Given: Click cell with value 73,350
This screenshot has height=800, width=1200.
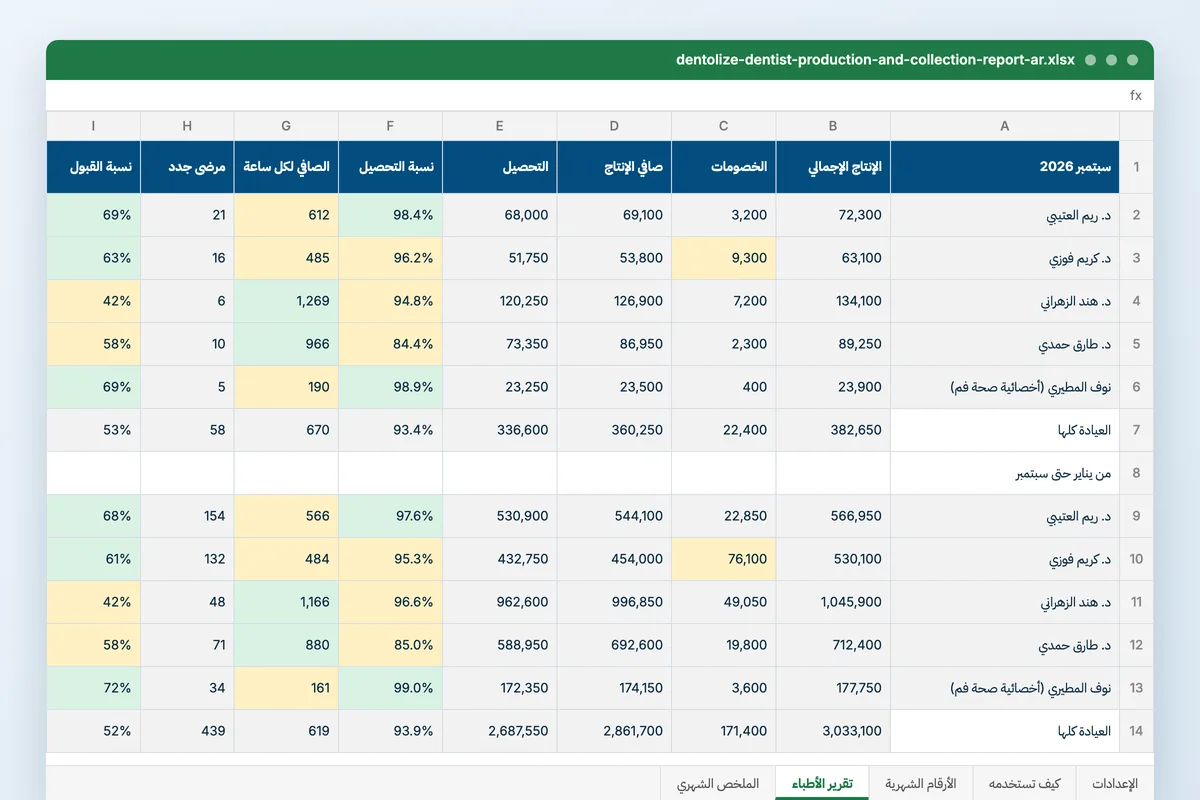Looking at the screenshot, I should click(x=500, y=344).
